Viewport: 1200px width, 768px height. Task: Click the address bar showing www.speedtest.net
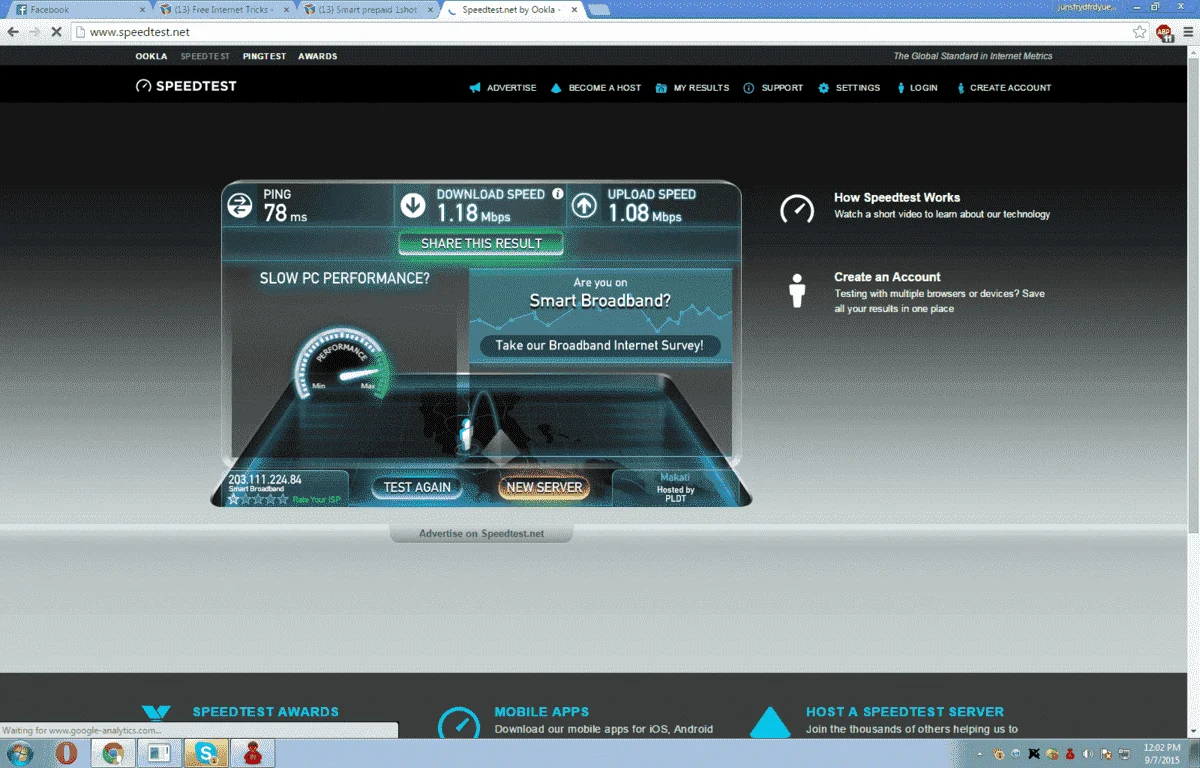pyautogui.click(x=600, y=32)
